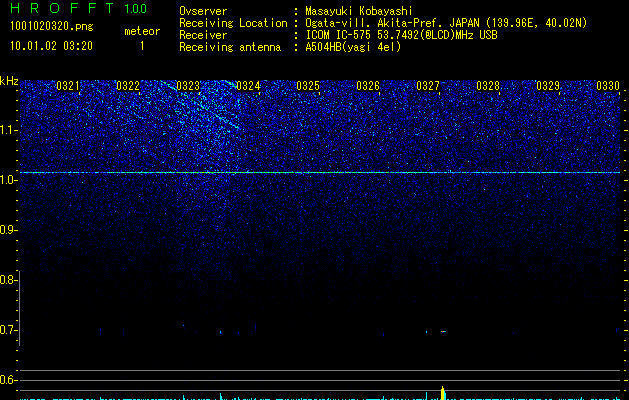Click the 0325 time marker

tap(308, 86)
